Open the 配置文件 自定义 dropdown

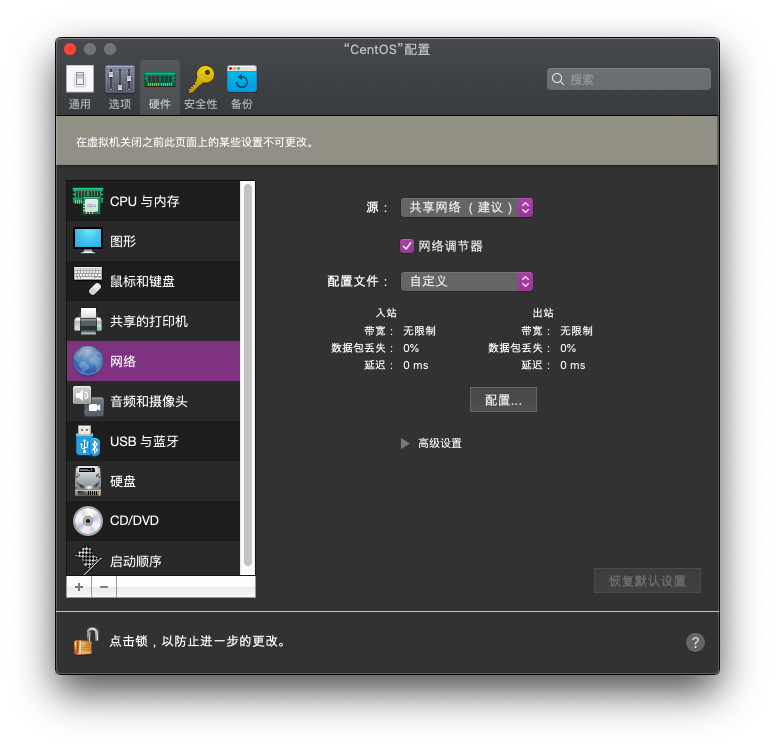tap(467, 281)
